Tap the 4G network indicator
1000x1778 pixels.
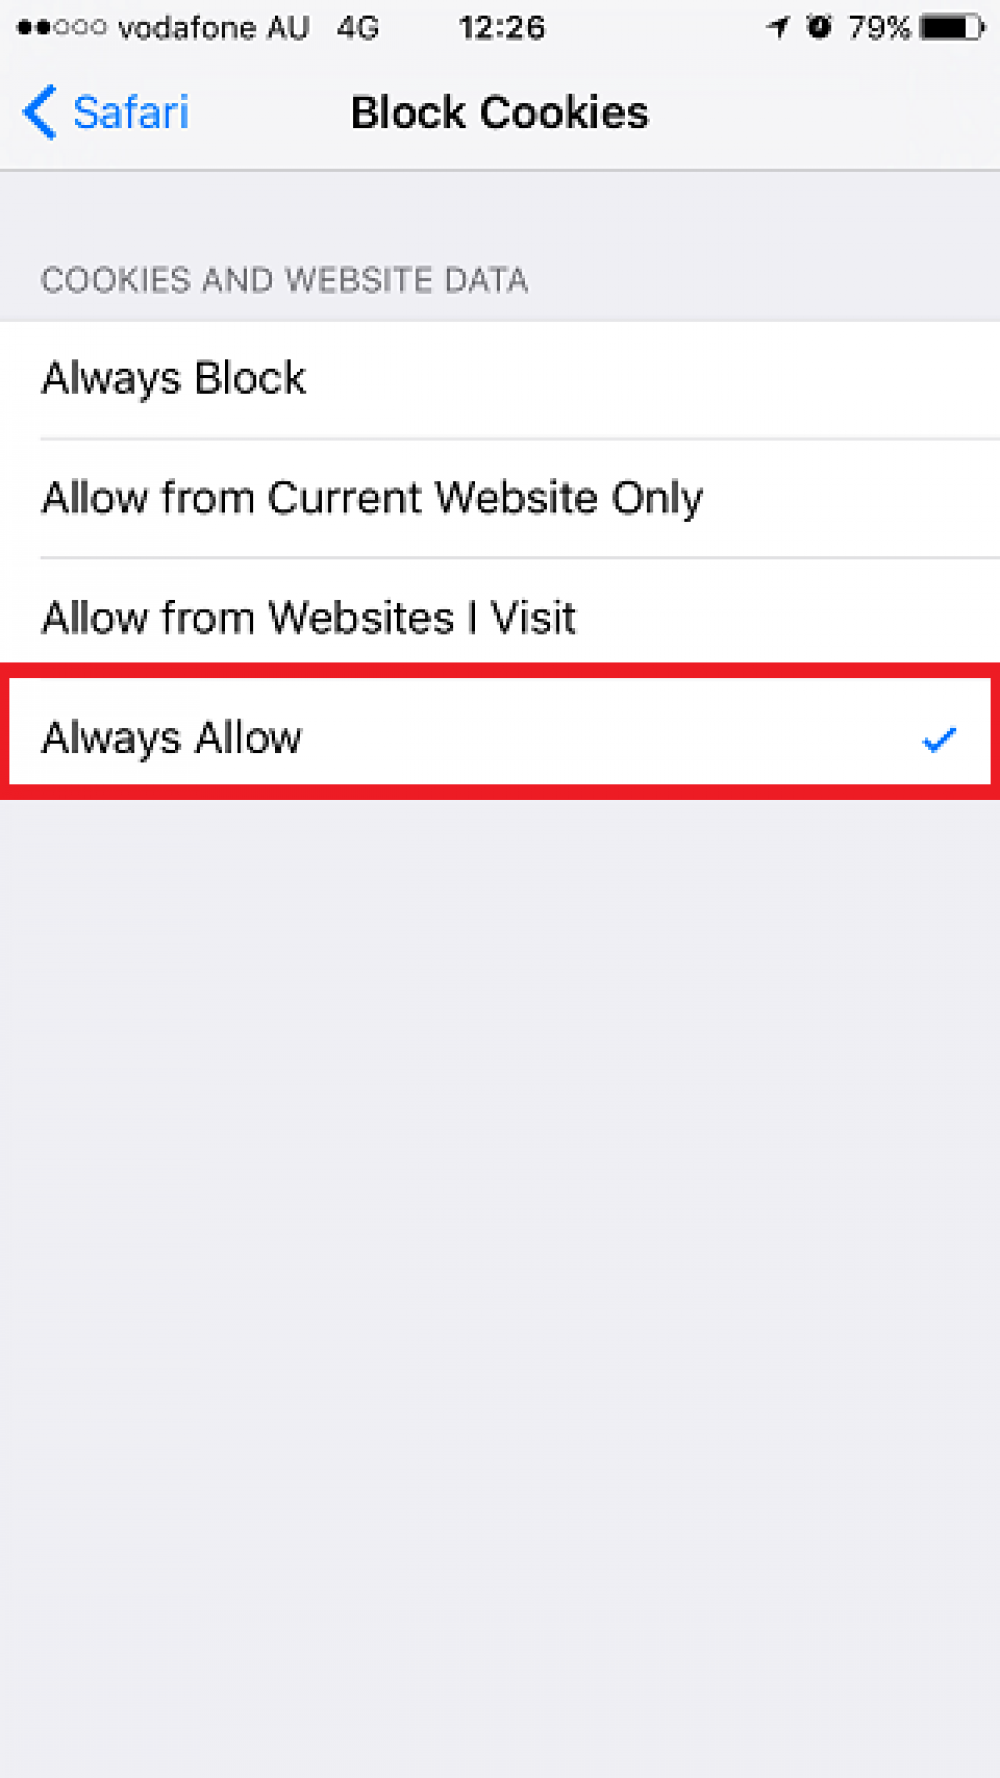tap(357, 27)
